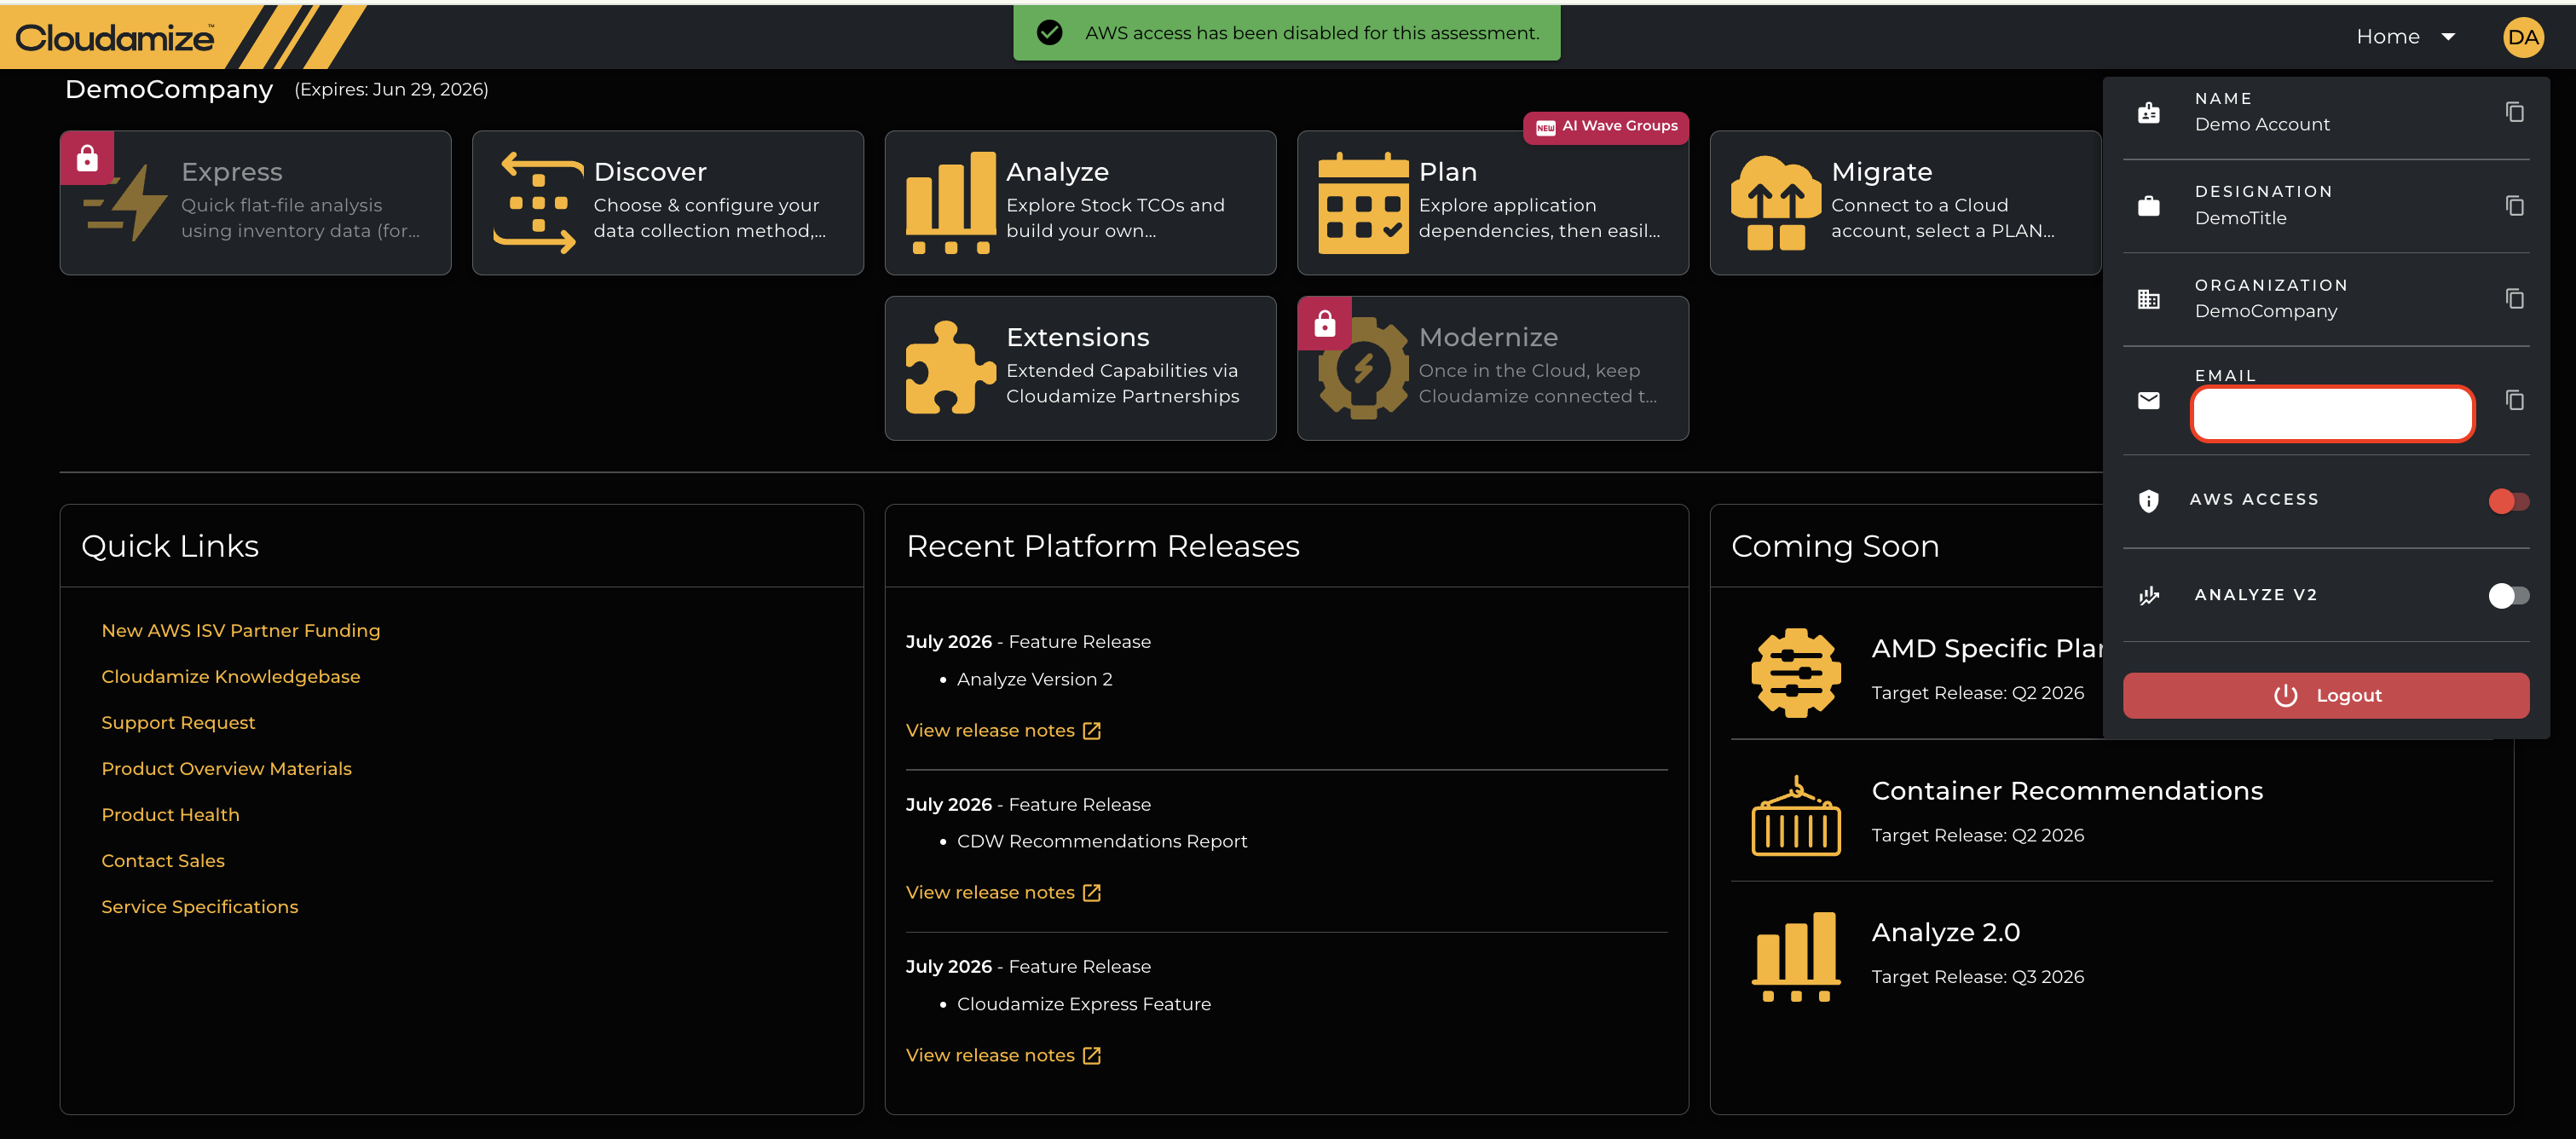
Task: Open the Extensions module card
Action: click(x=1080, y=368)
